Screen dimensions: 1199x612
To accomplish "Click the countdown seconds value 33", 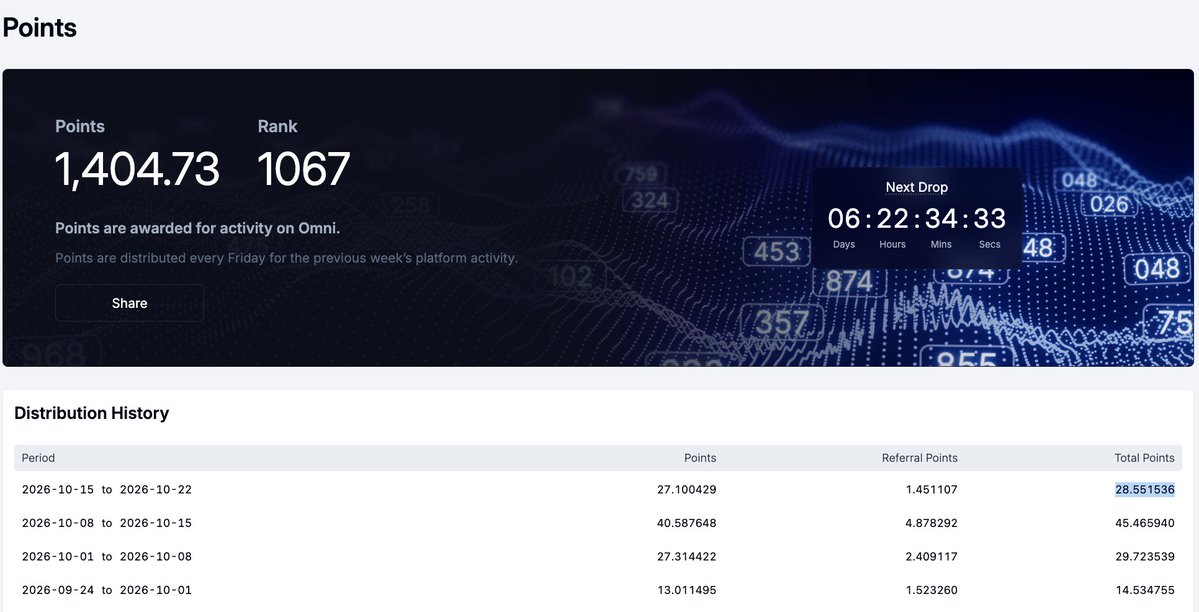I will (989, 219).
